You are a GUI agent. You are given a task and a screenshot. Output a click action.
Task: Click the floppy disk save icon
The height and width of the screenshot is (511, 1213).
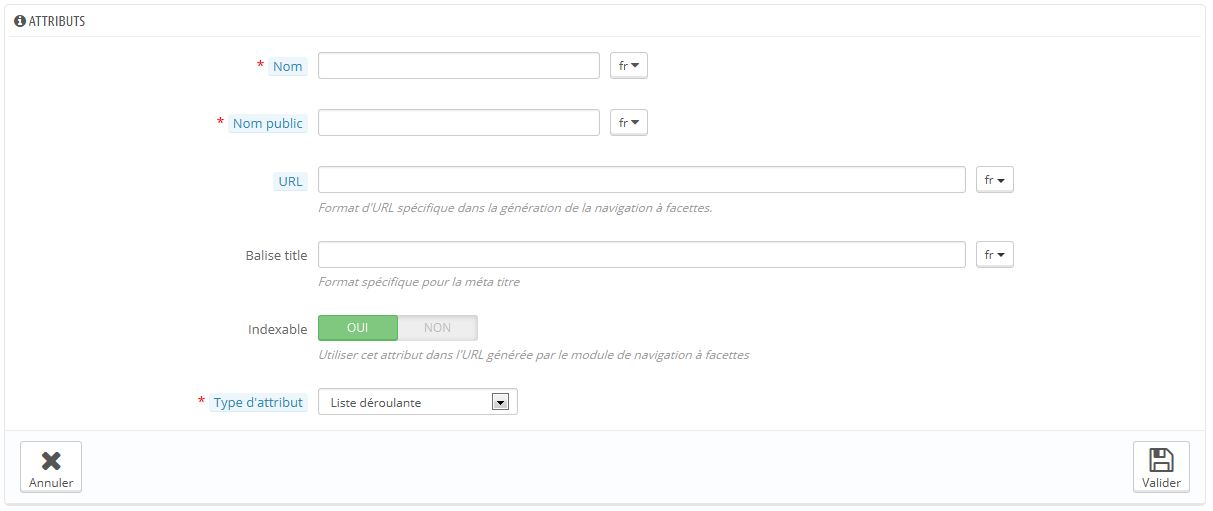click(1161, 460)
